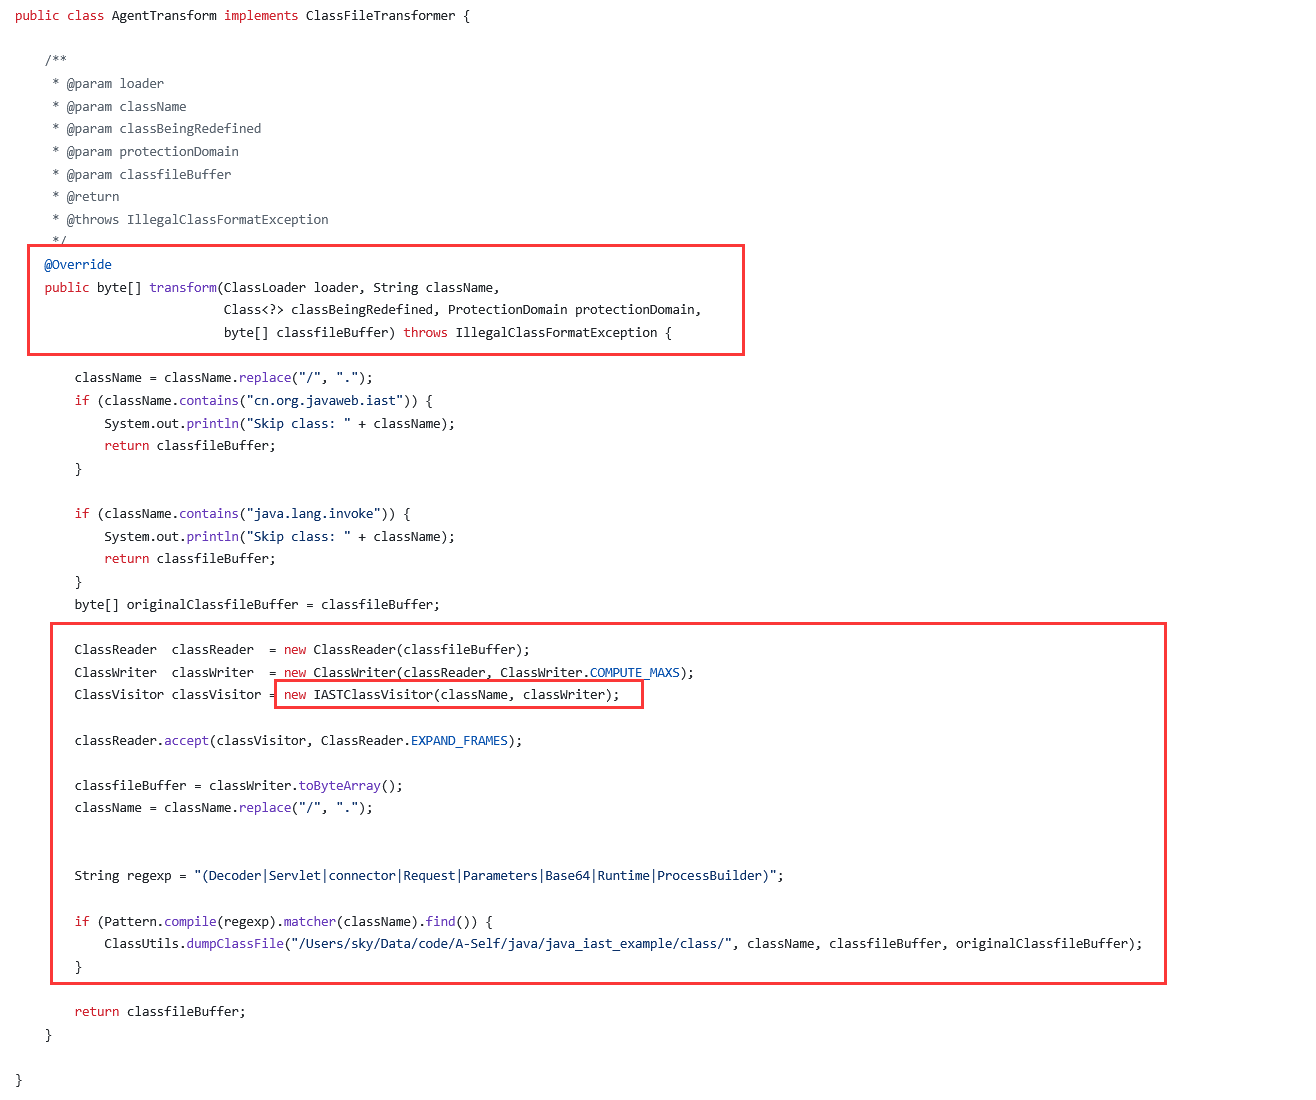Click the @param classBeingRedefined Javadoc line
The height and width of the screenshot is (1100, 1316).
pyautogui.click(x=164, y=129)
